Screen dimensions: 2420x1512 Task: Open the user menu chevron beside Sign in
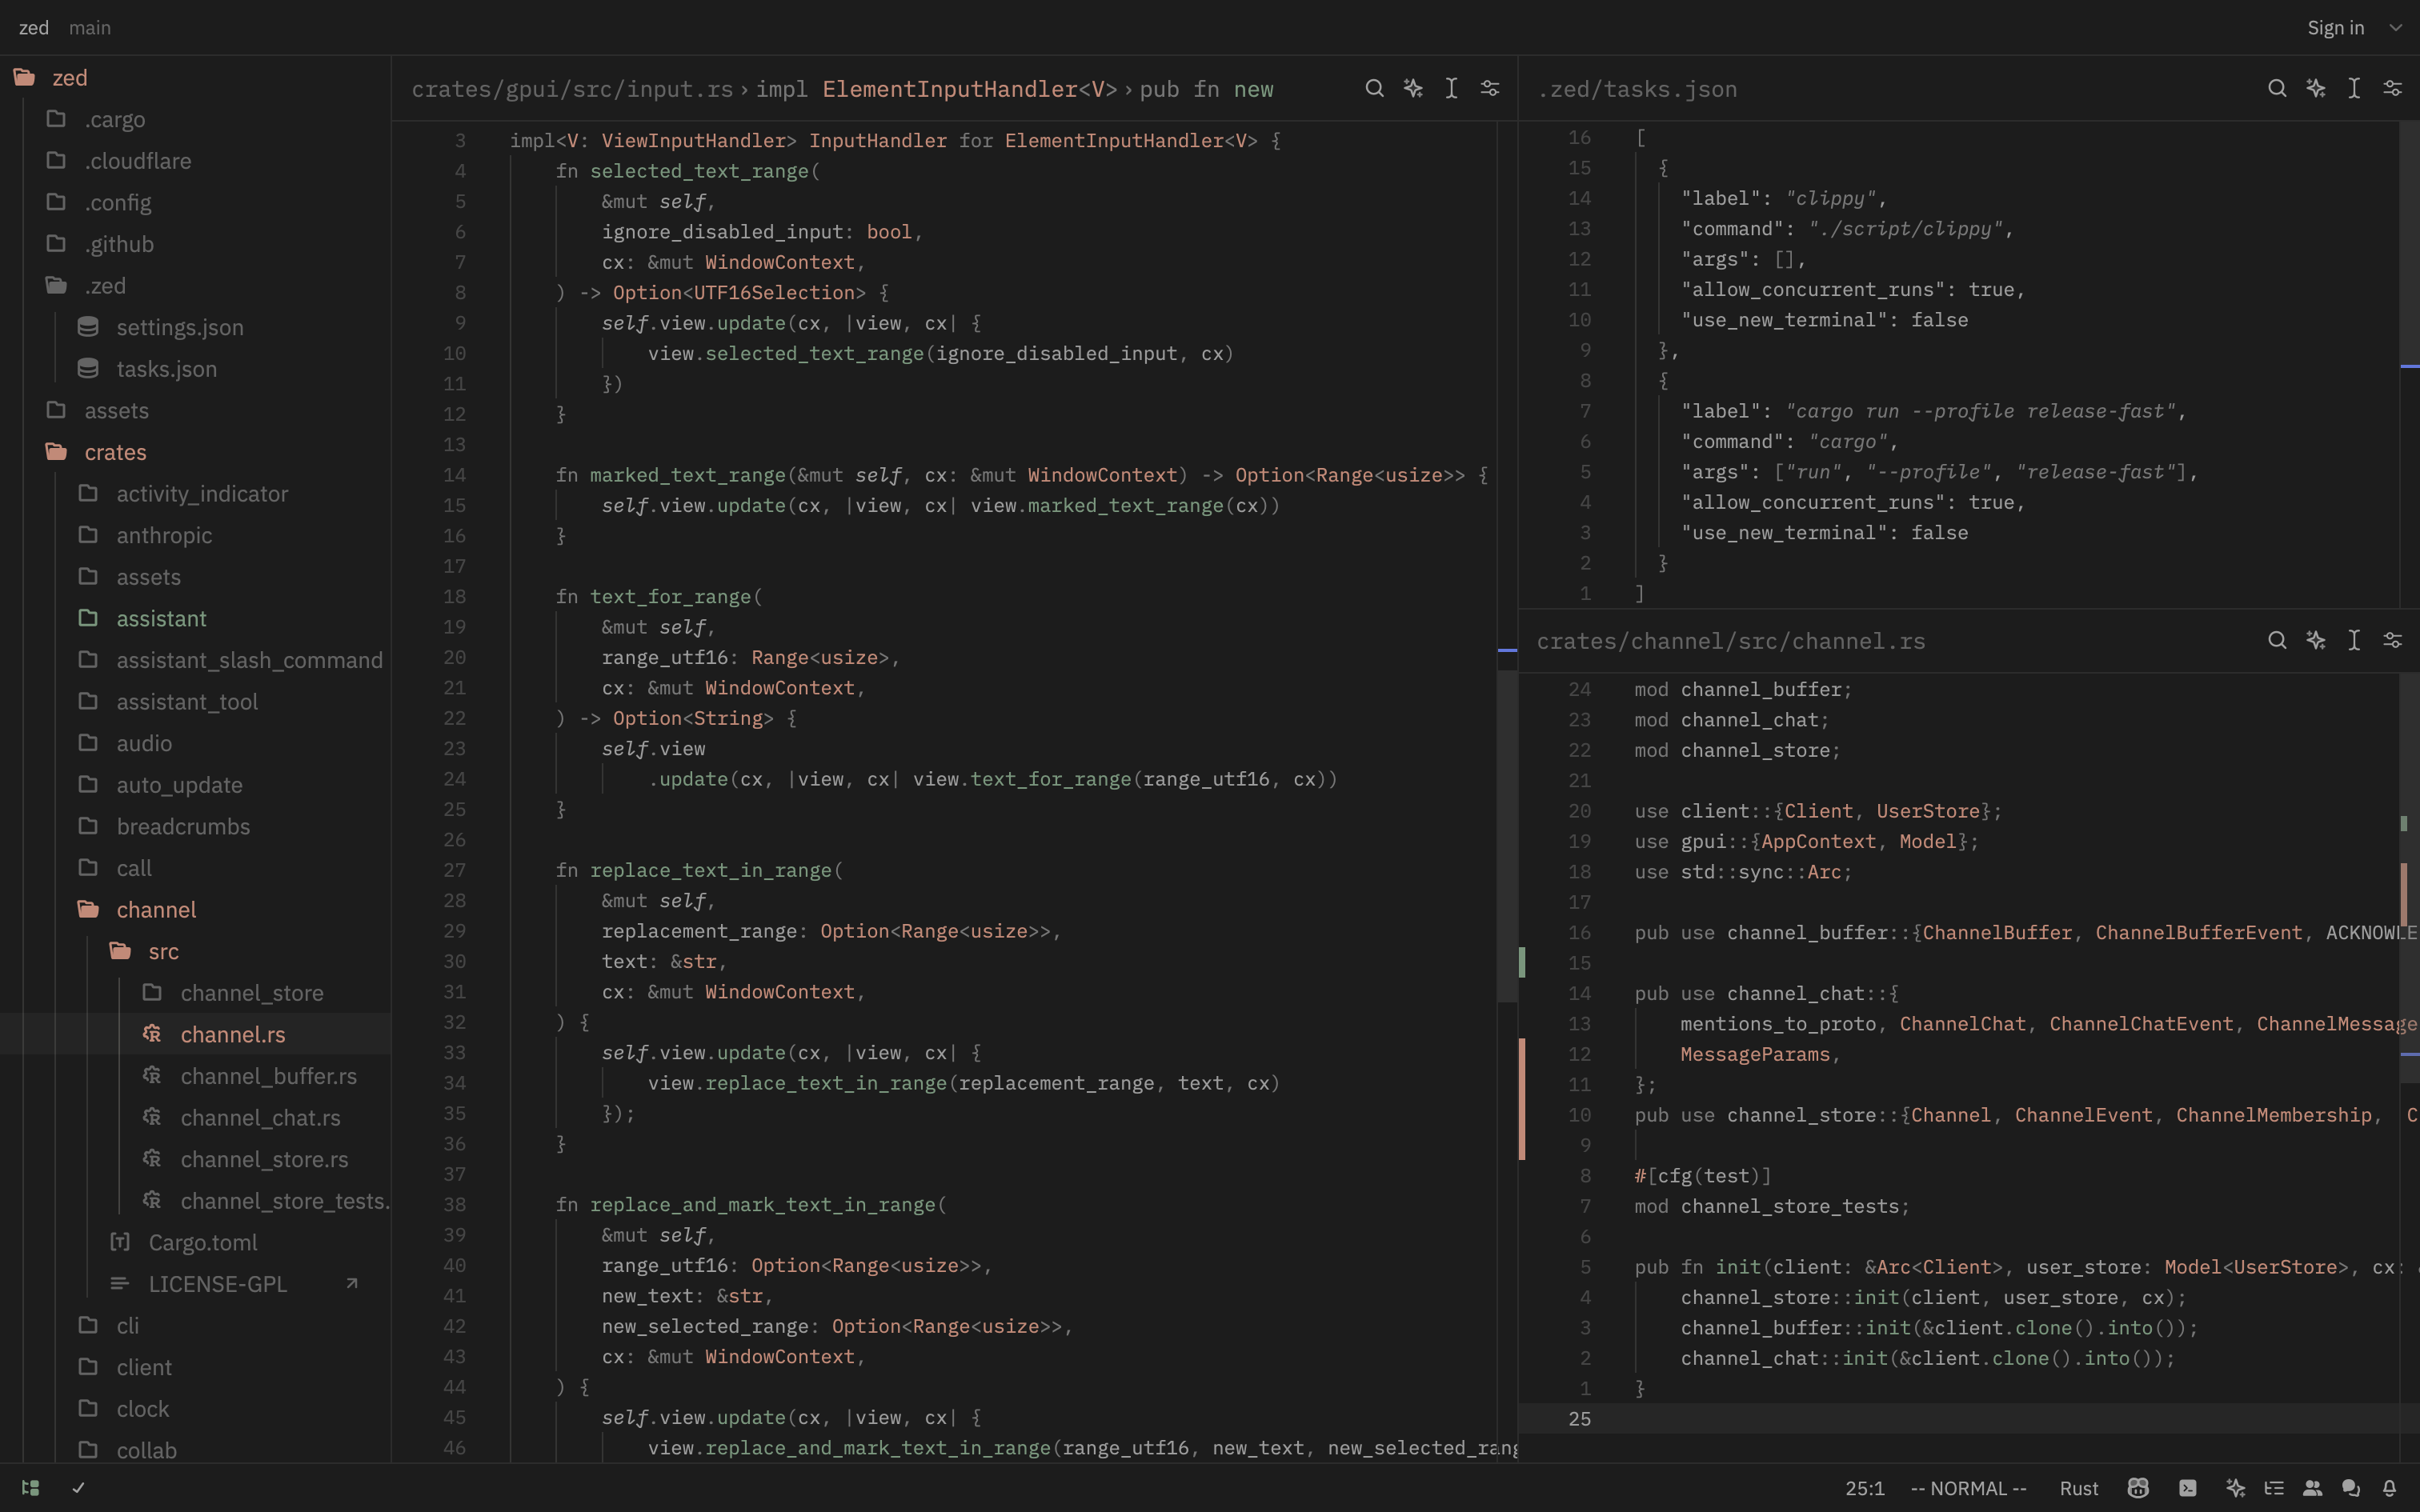click(2396, 28)
